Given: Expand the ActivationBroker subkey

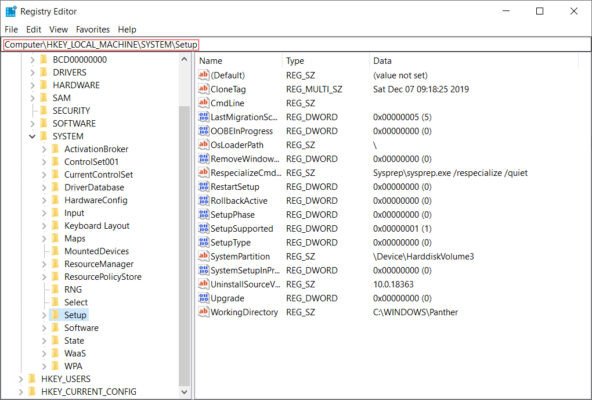Looking at the screenshot, I should tap(44, 149).
